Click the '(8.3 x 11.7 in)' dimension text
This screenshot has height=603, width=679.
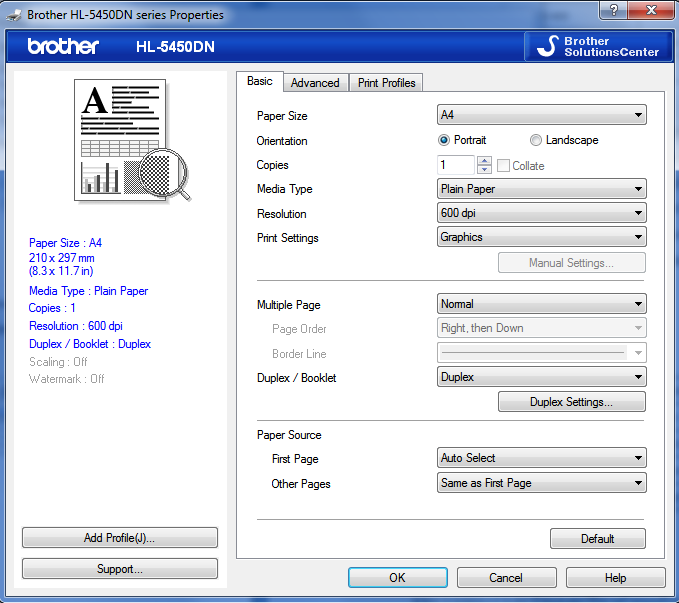tap(61, 271)
